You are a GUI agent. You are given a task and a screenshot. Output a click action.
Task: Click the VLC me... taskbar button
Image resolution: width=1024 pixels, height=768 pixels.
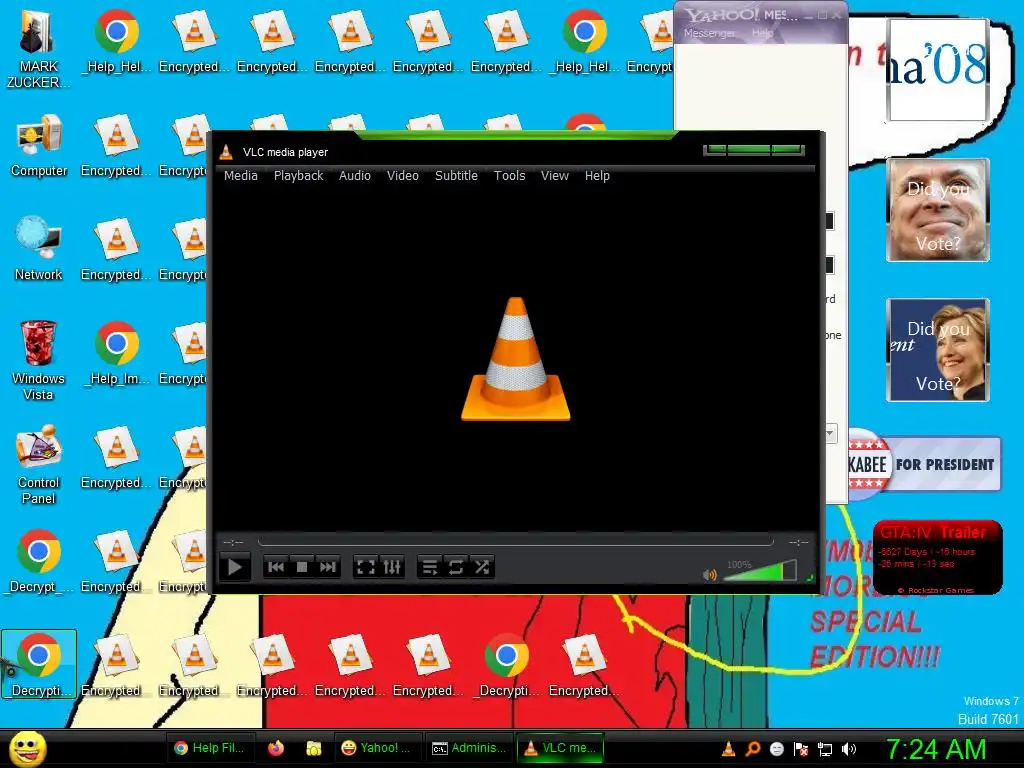point(560,748)
